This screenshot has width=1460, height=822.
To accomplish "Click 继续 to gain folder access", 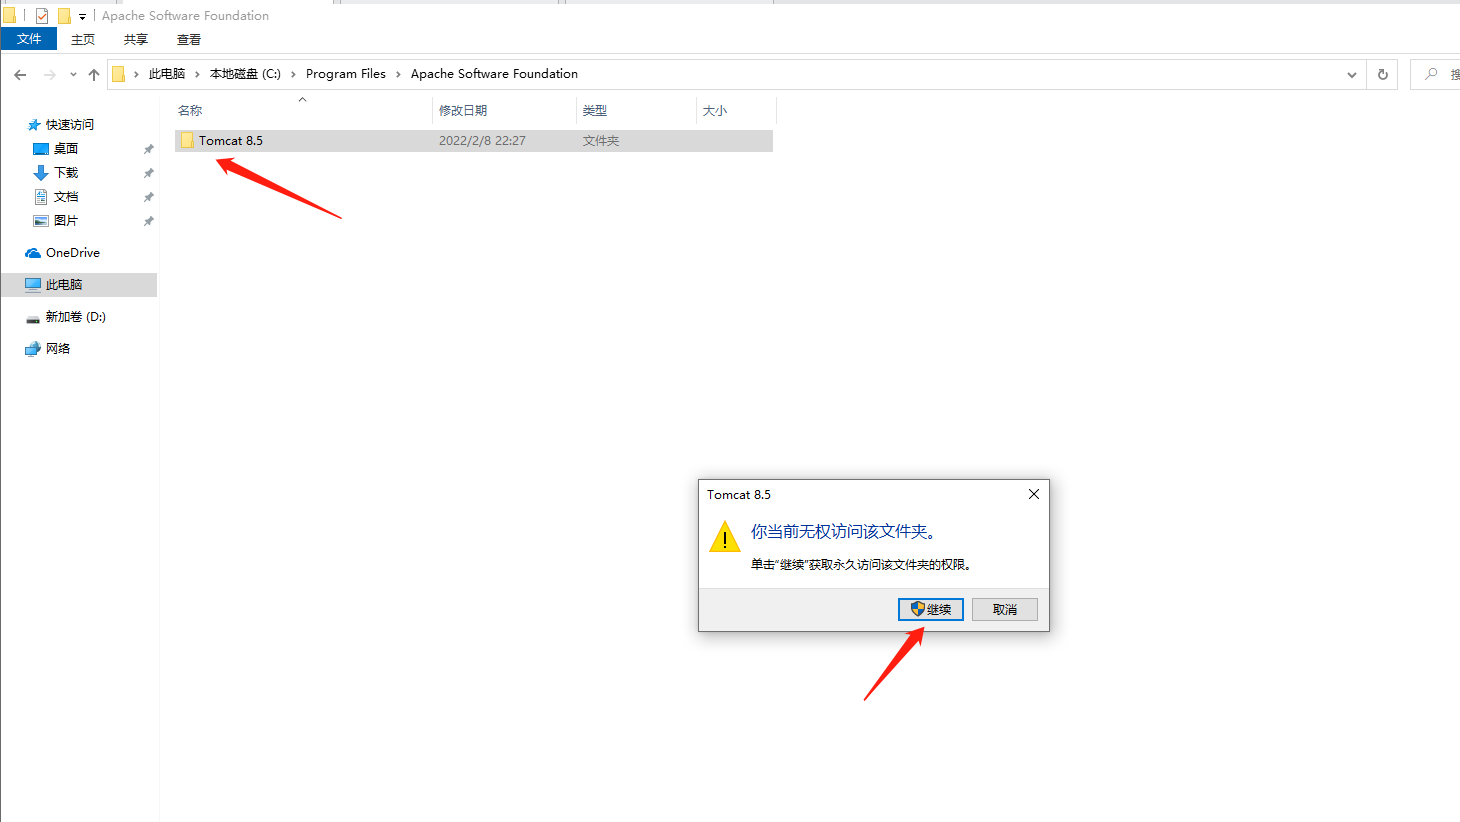I will click(931, 609).
